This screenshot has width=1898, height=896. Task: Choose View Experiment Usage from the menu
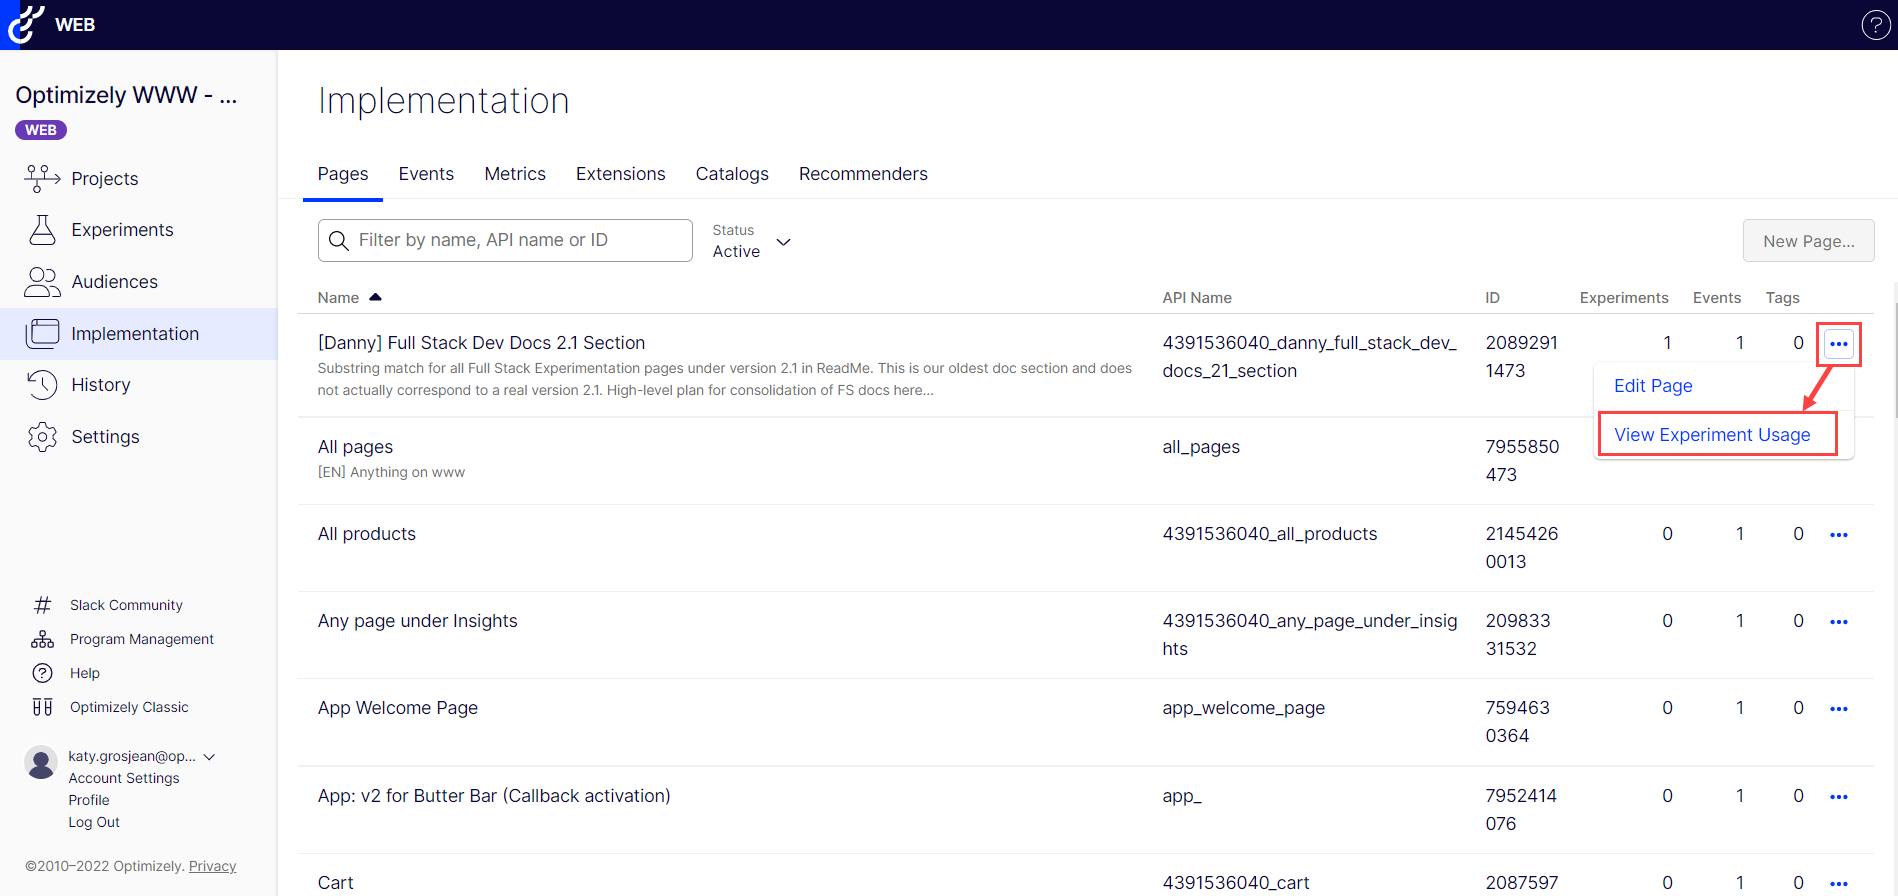(1712, 435)
